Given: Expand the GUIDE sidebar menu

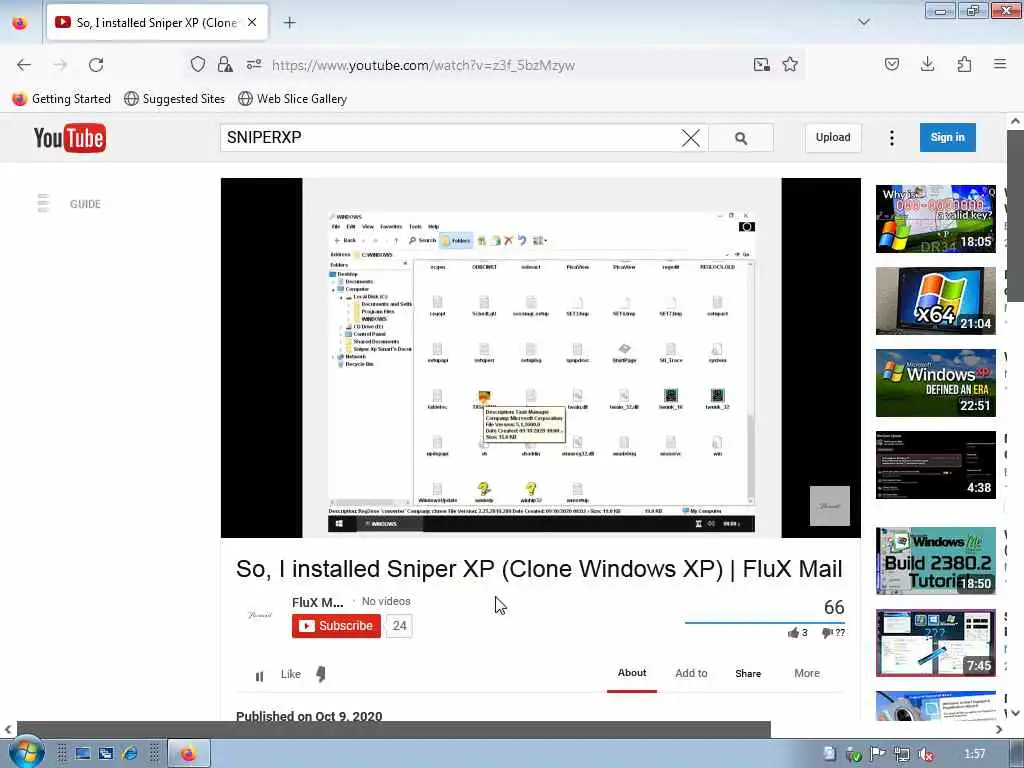Looking at the screenshot, I should tap(69, 204).
